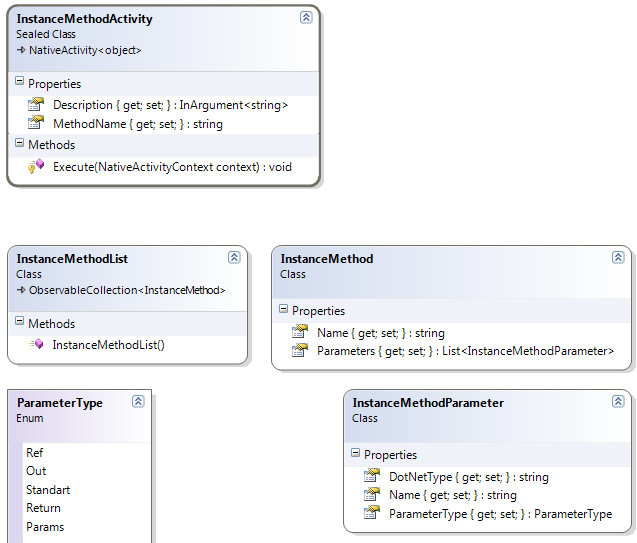637x543 pixels.
Task: Click the Description property icon
Action: pos(36,104)
